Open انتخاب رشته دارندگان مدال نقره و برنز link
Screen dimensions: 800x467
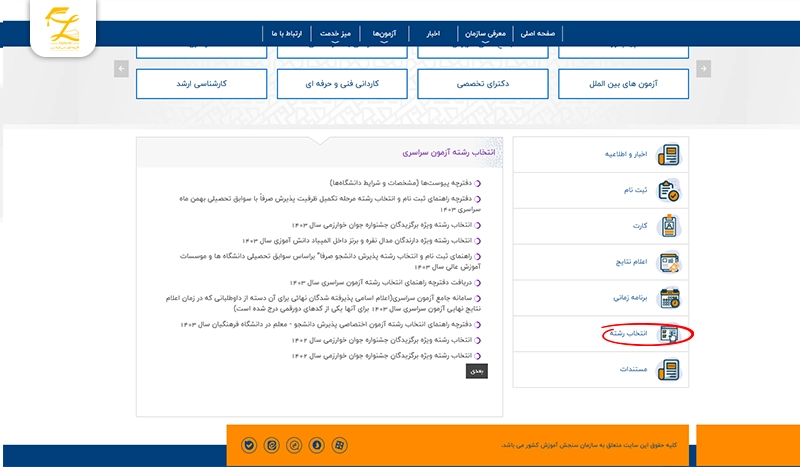357,240
